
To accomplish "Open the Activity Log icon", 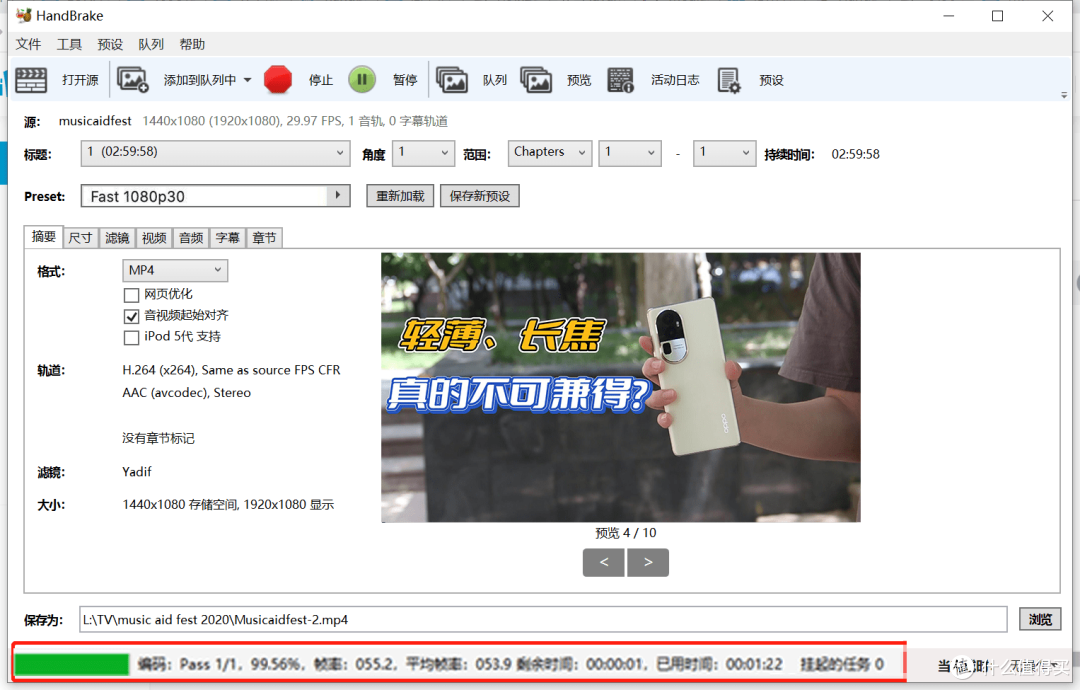I will click(x=620, y=80).
